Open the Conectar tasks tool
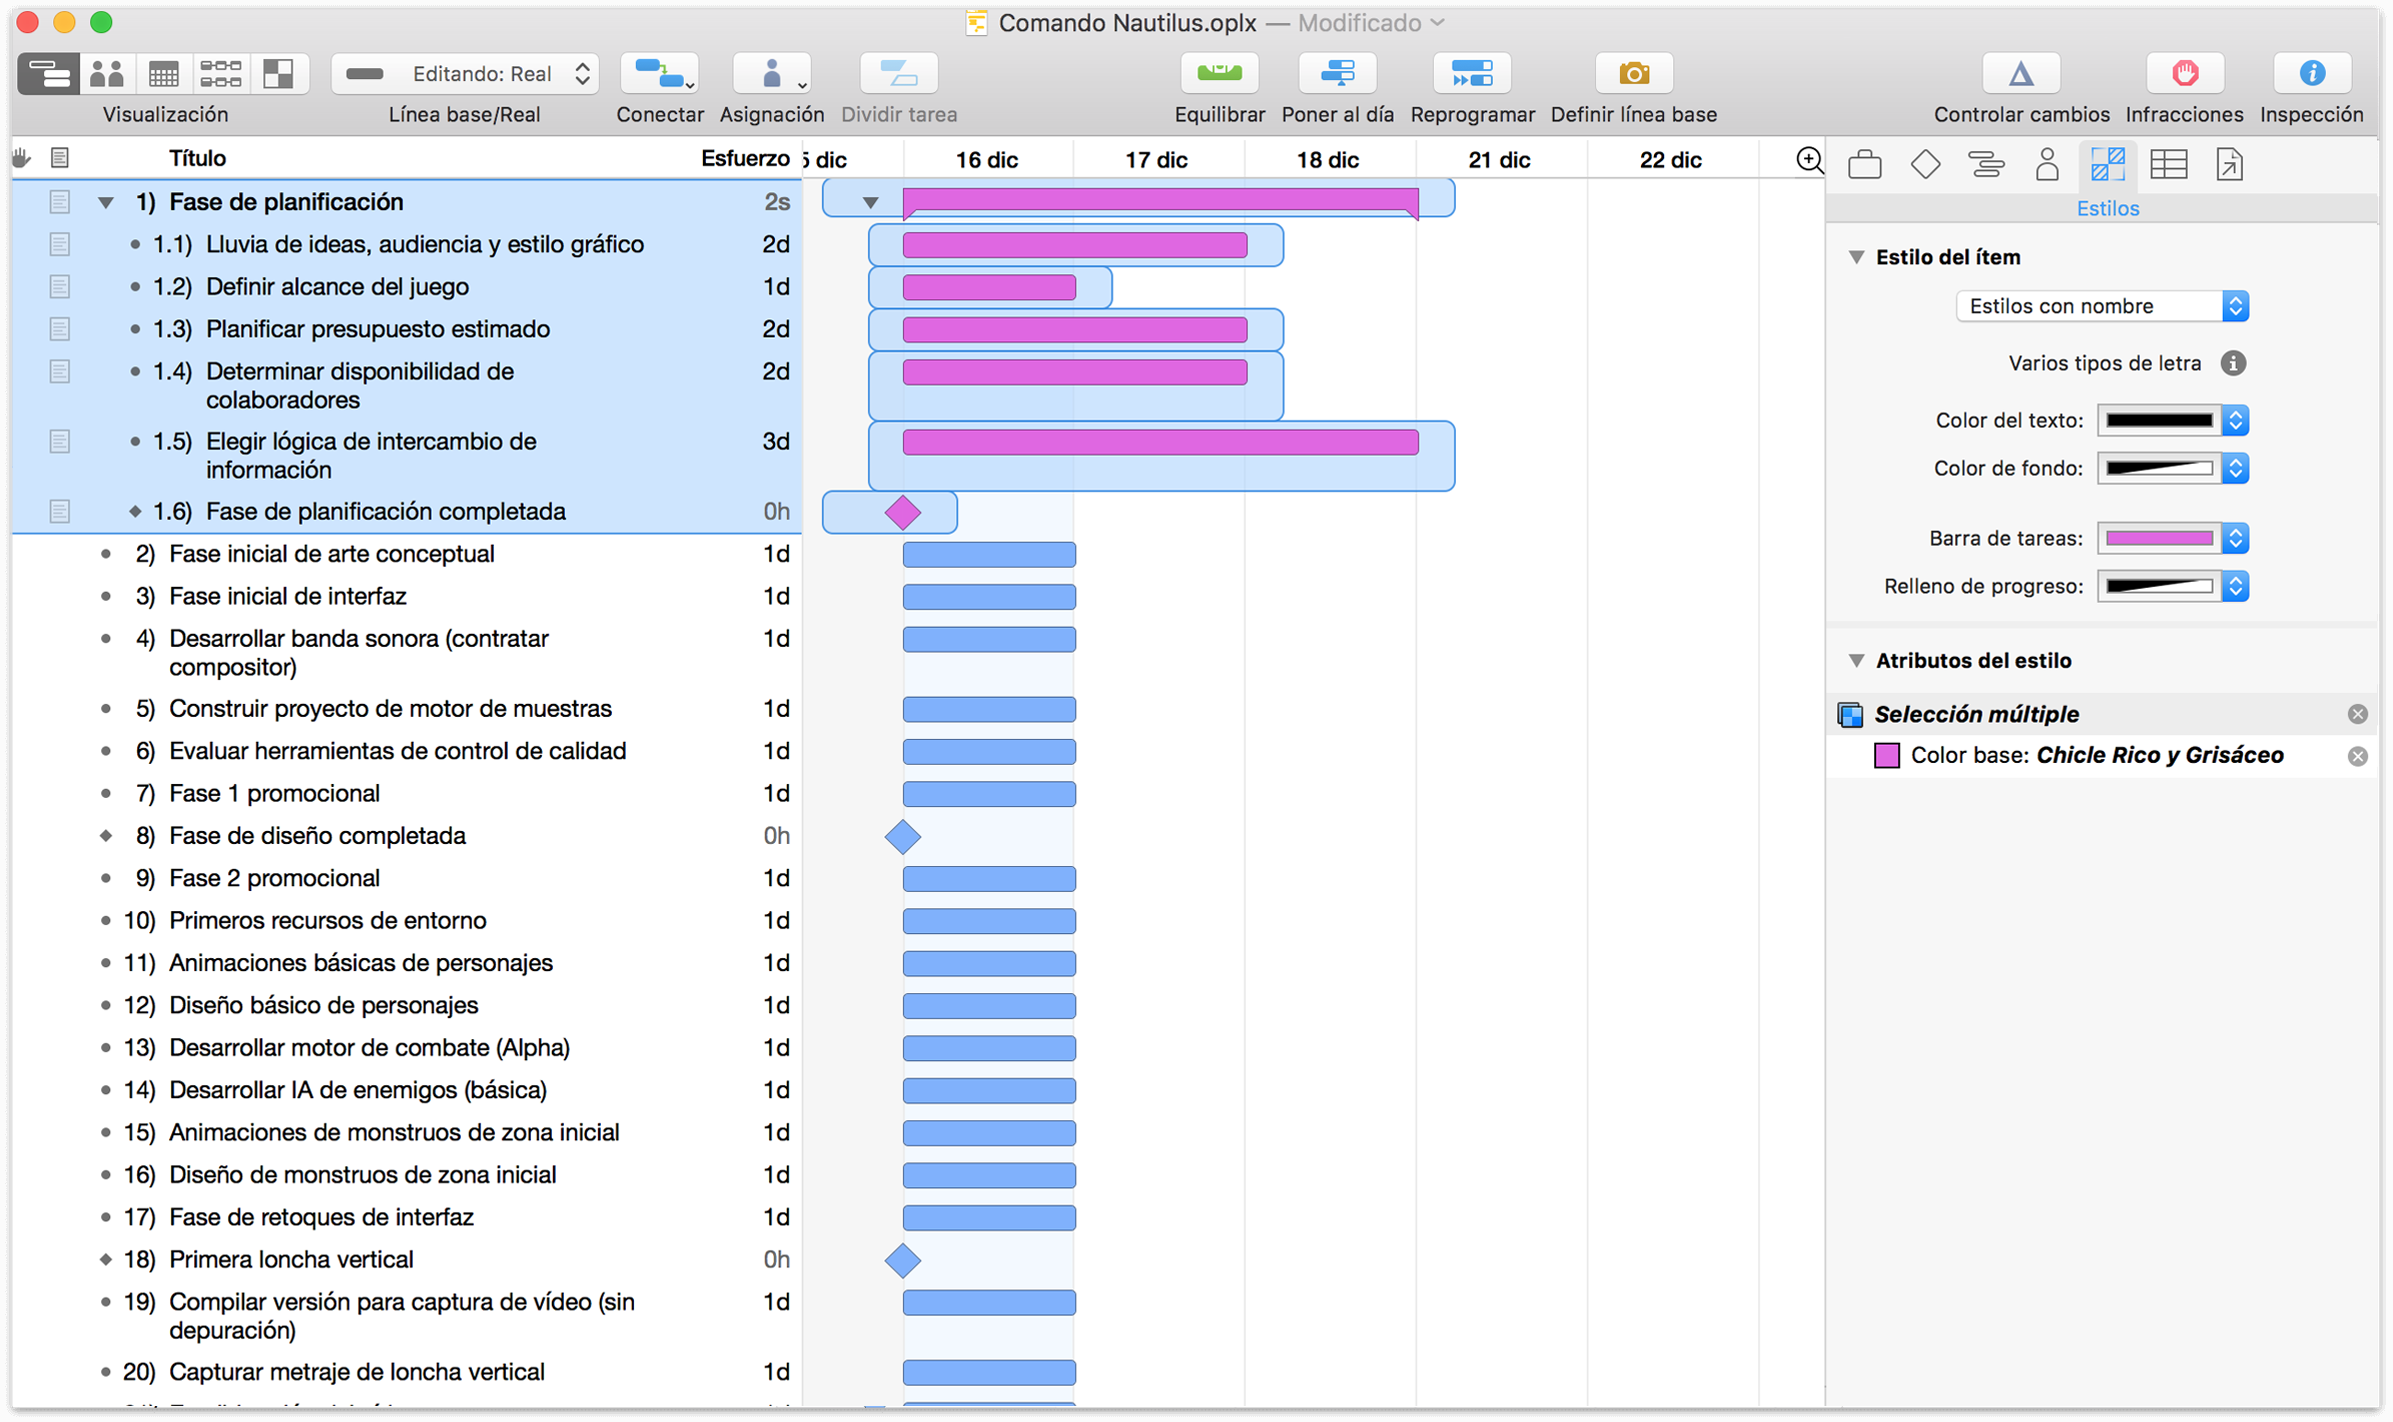 pyautogui.click(x=659, y=73)
